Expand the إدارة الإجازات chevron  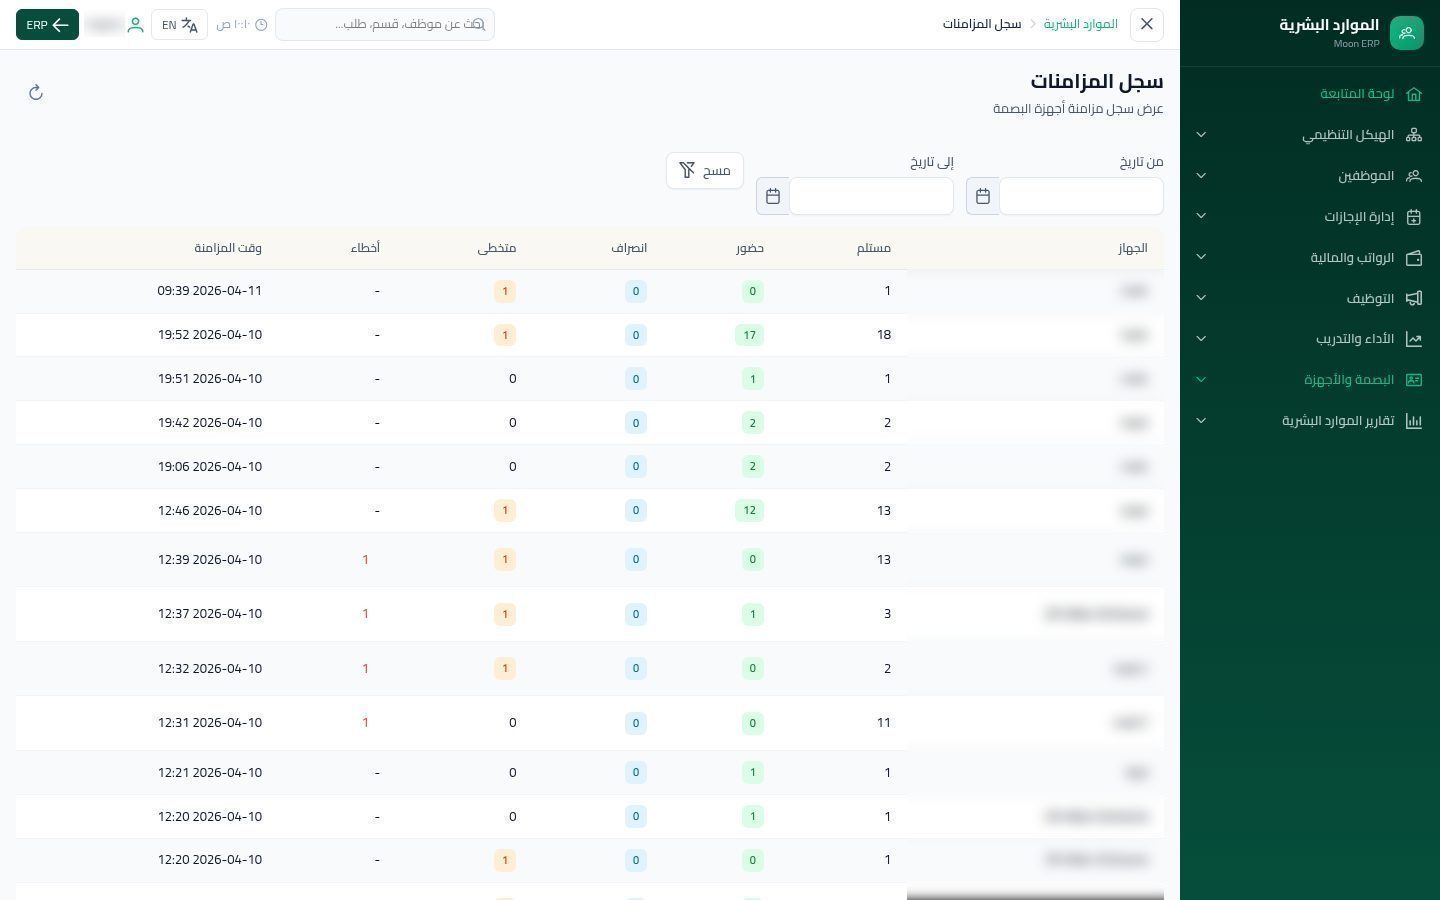pos(1201,217)
